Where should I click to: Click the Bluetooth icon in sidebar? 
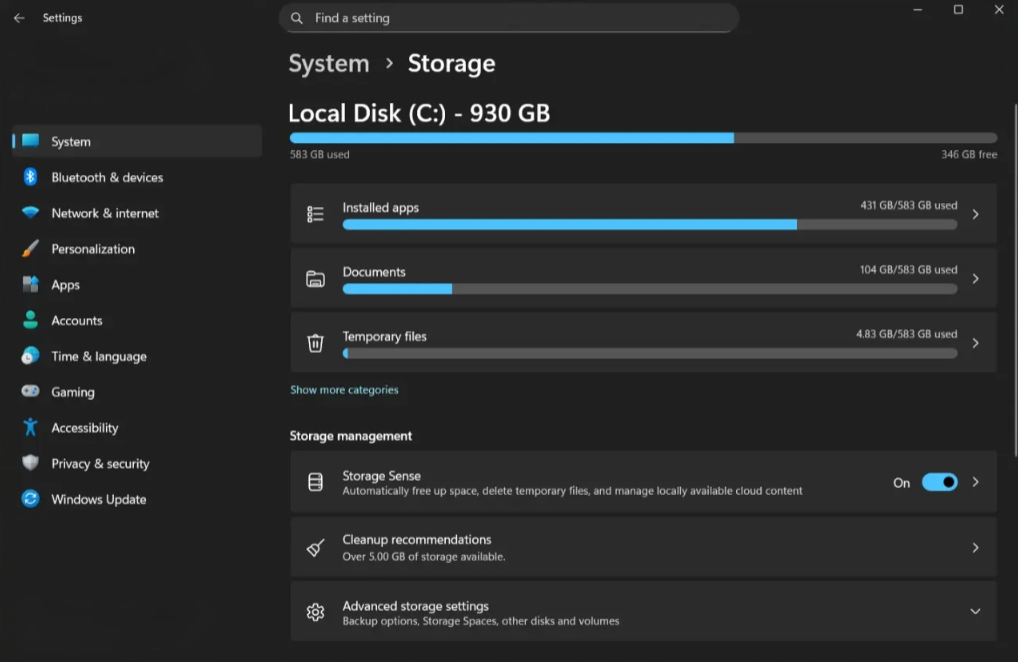(x=31, y=177)
